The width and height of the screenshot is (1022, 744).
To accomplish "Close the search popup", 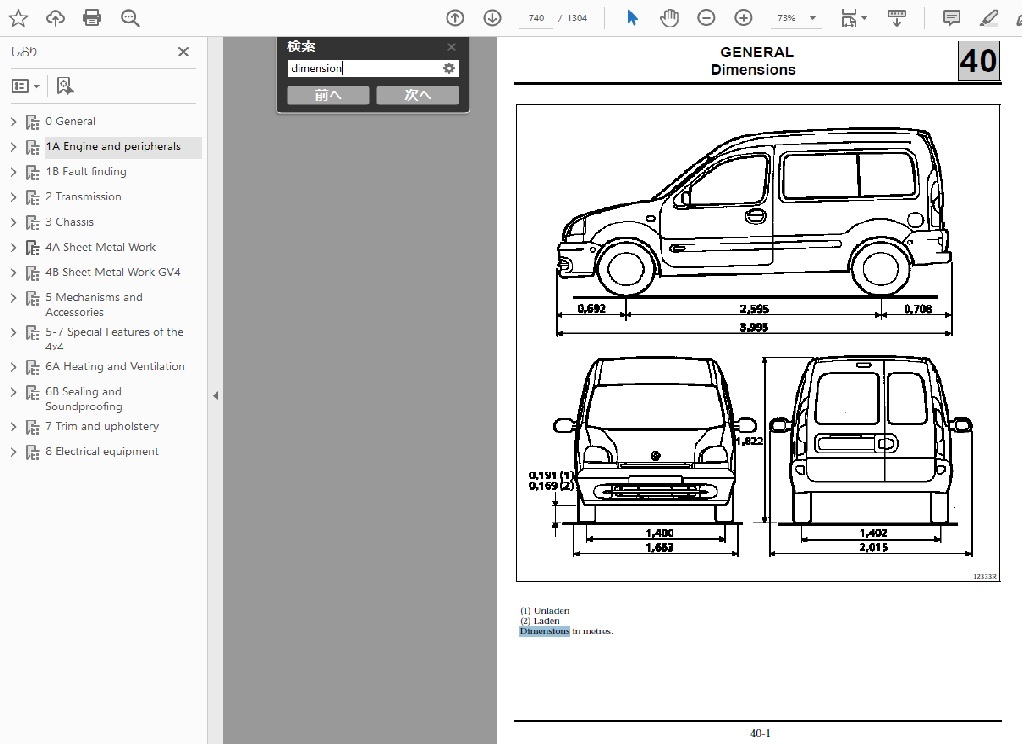I will click(451, 47).
